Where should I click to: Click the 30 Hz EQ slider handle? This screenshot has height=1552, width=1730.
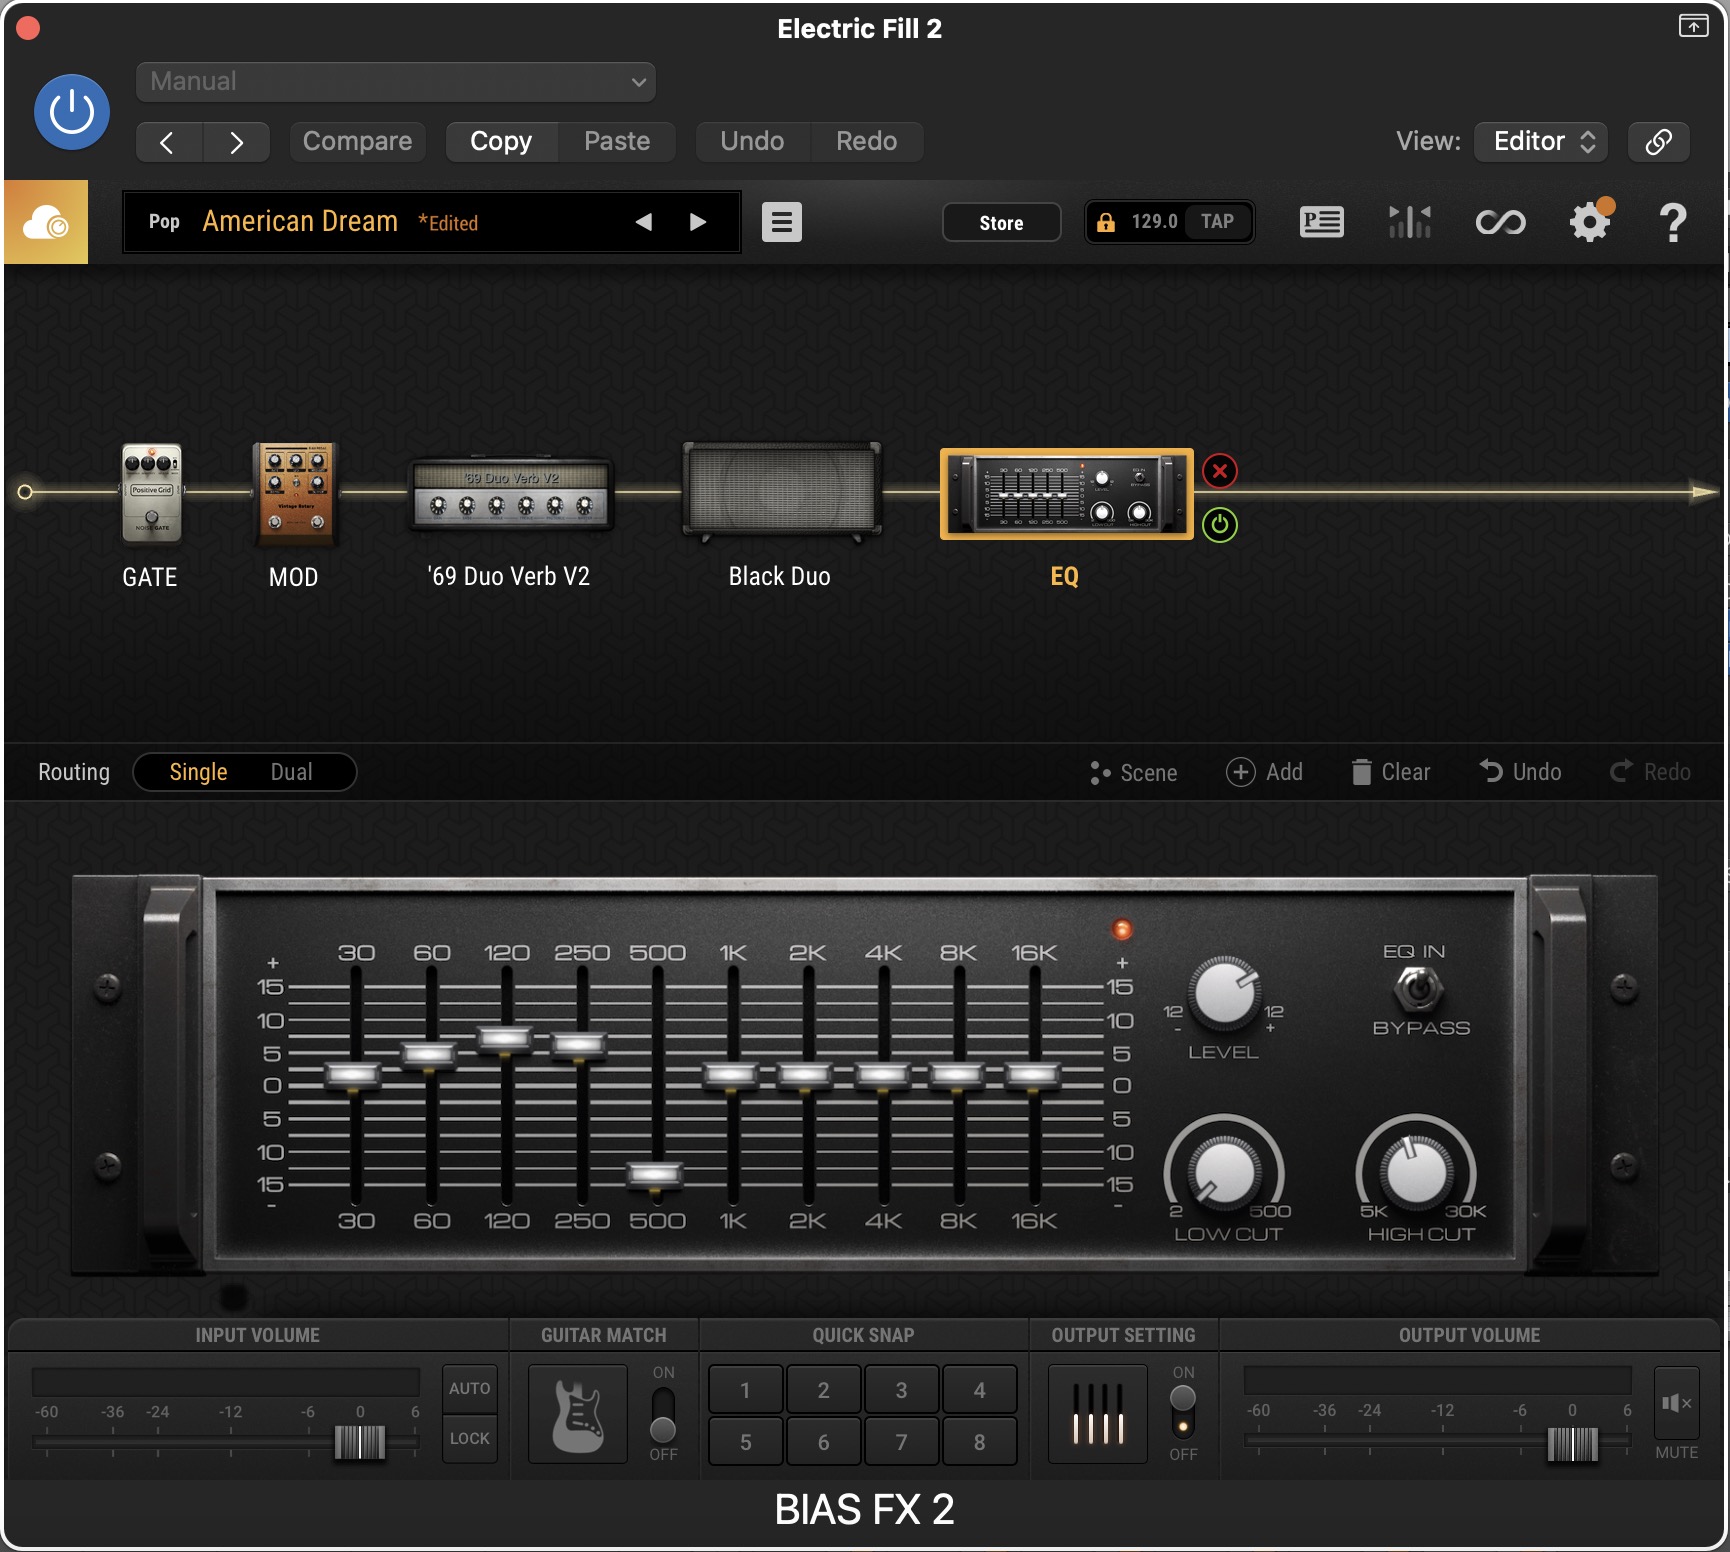(354, 1075)
